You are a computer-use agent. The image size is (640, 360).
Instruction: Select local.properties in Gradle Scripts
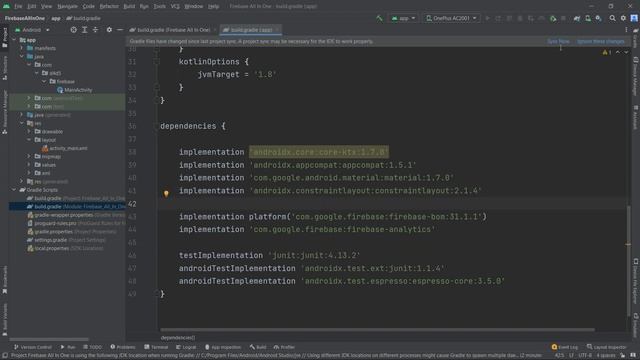pyautogui.click(x=64, y=248)
